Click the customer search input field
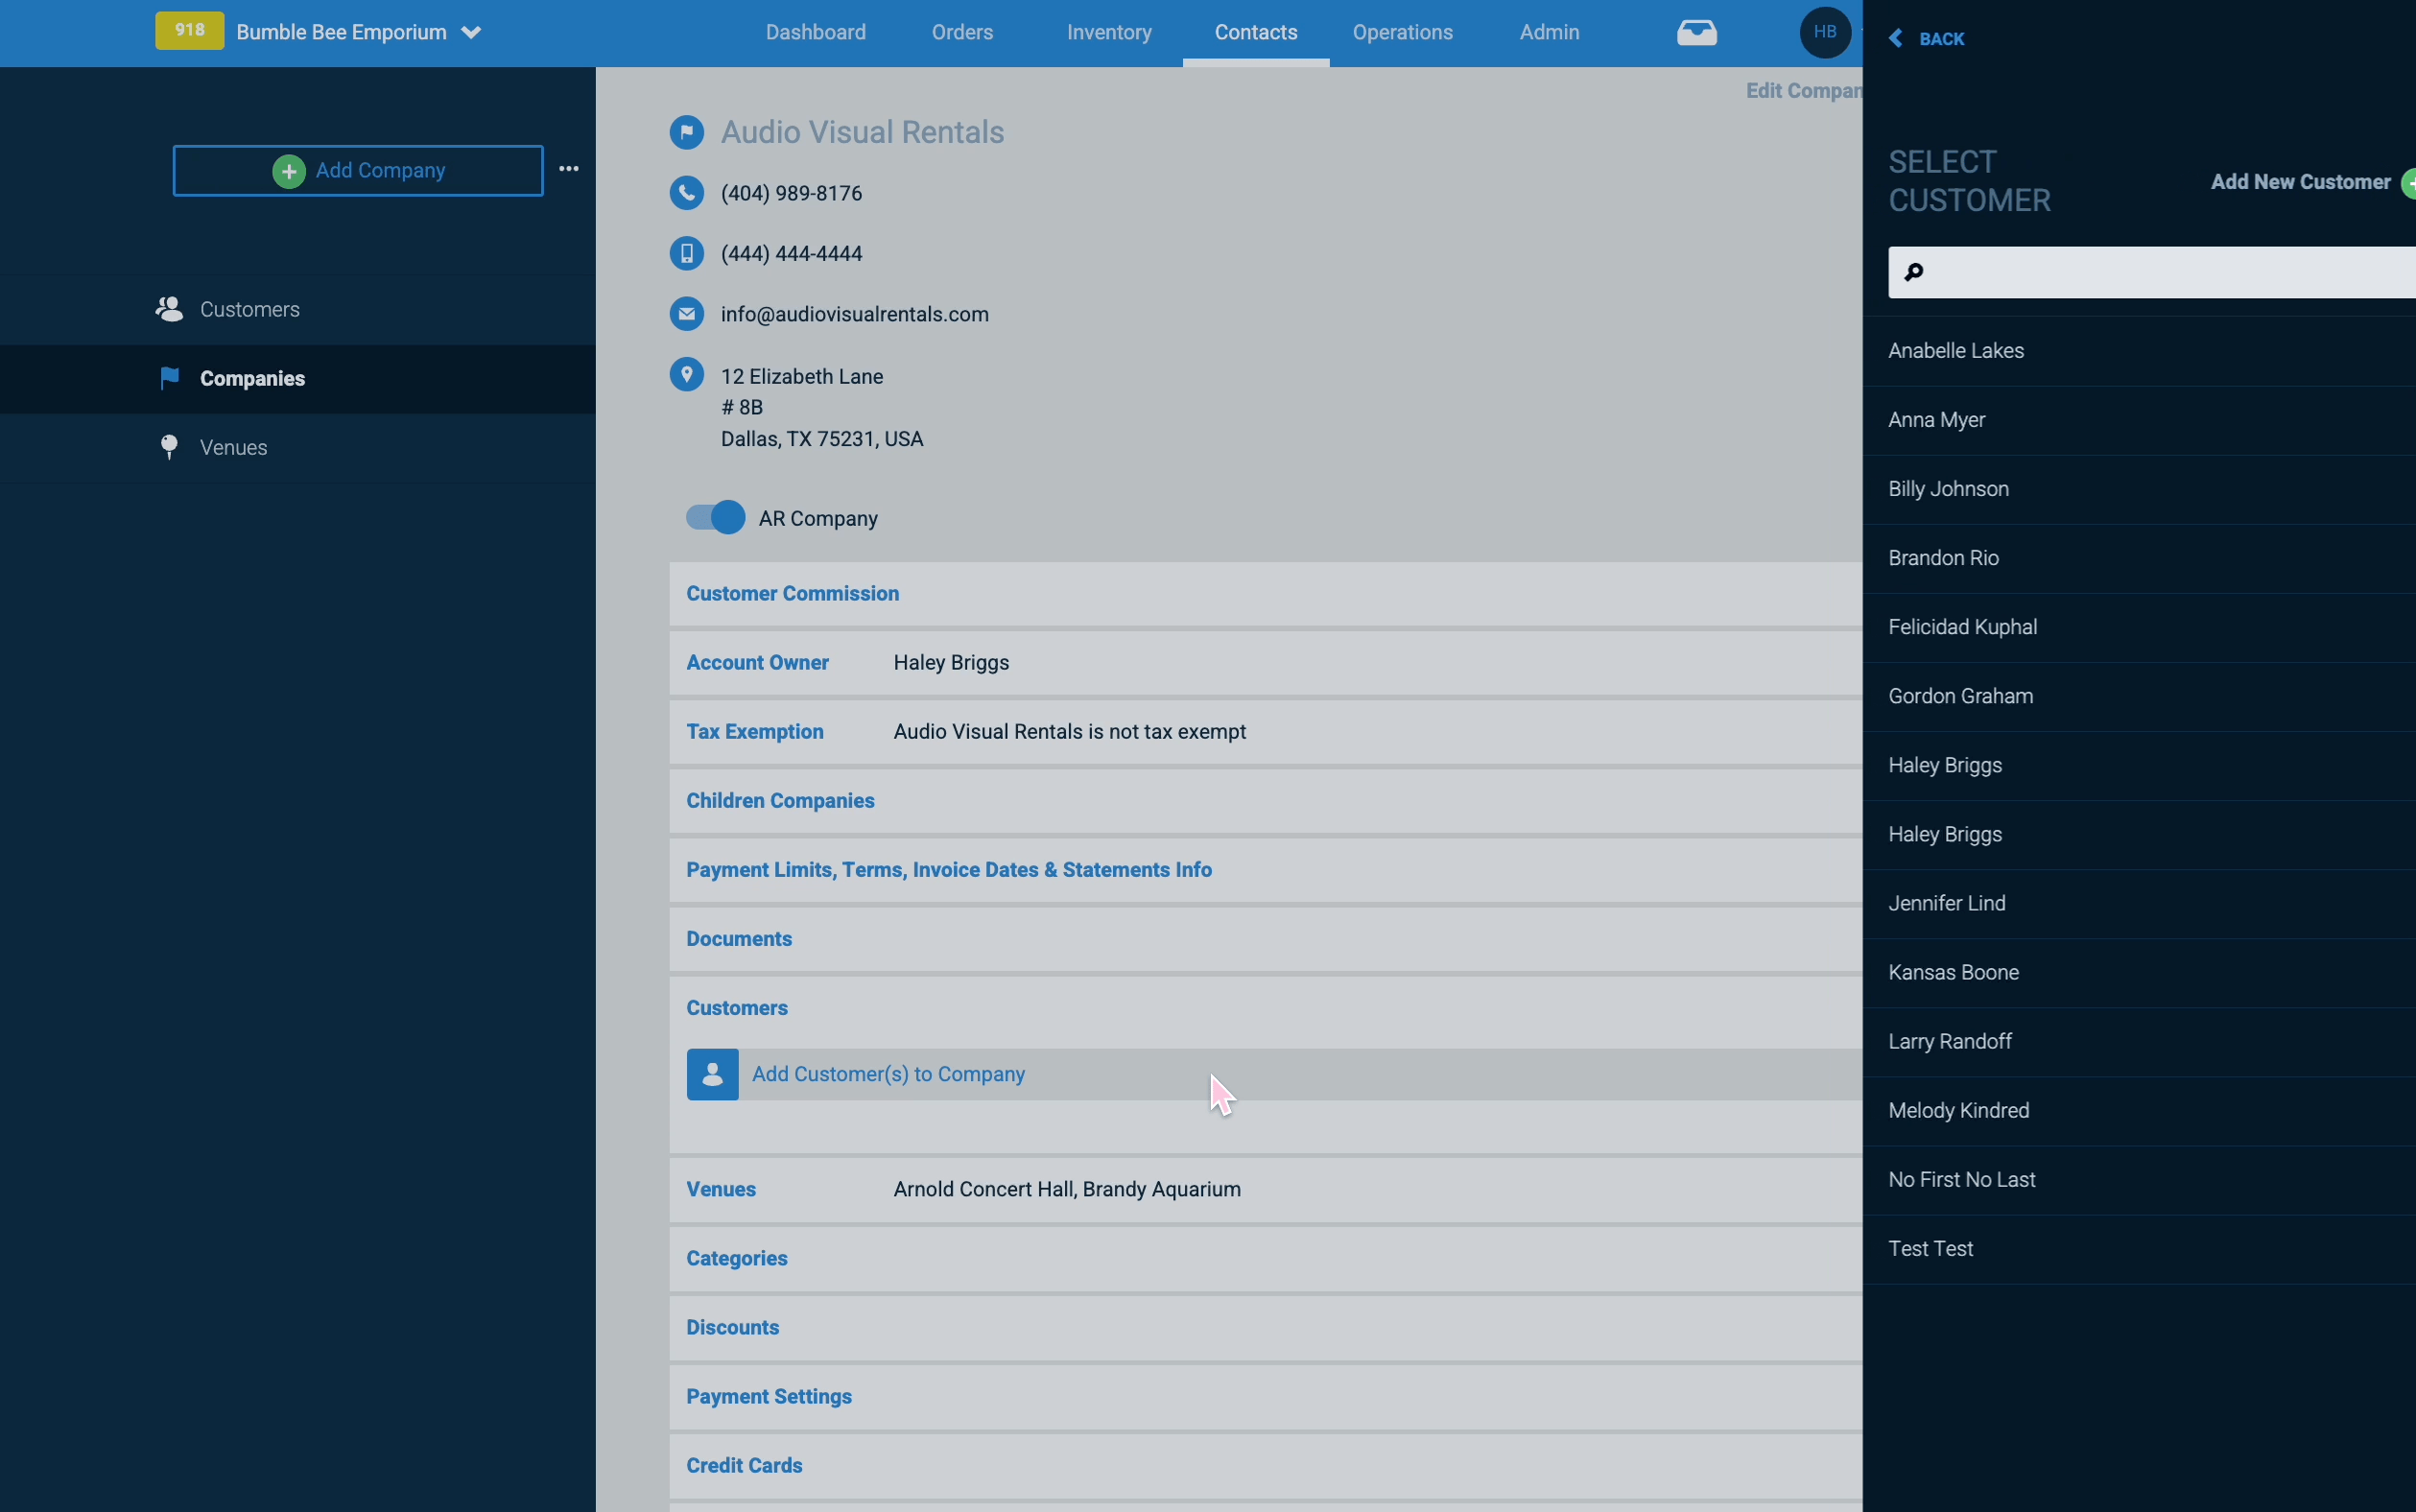 click(x=2151, y=272)
